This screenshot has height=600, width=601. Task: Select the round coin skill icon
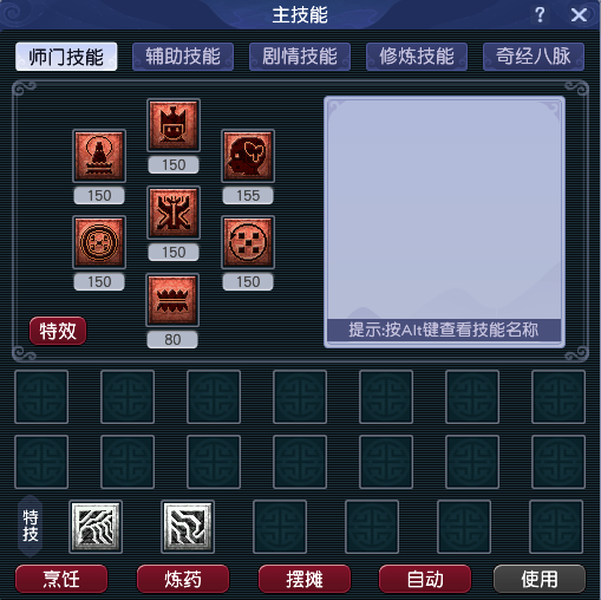pos(99,242)
